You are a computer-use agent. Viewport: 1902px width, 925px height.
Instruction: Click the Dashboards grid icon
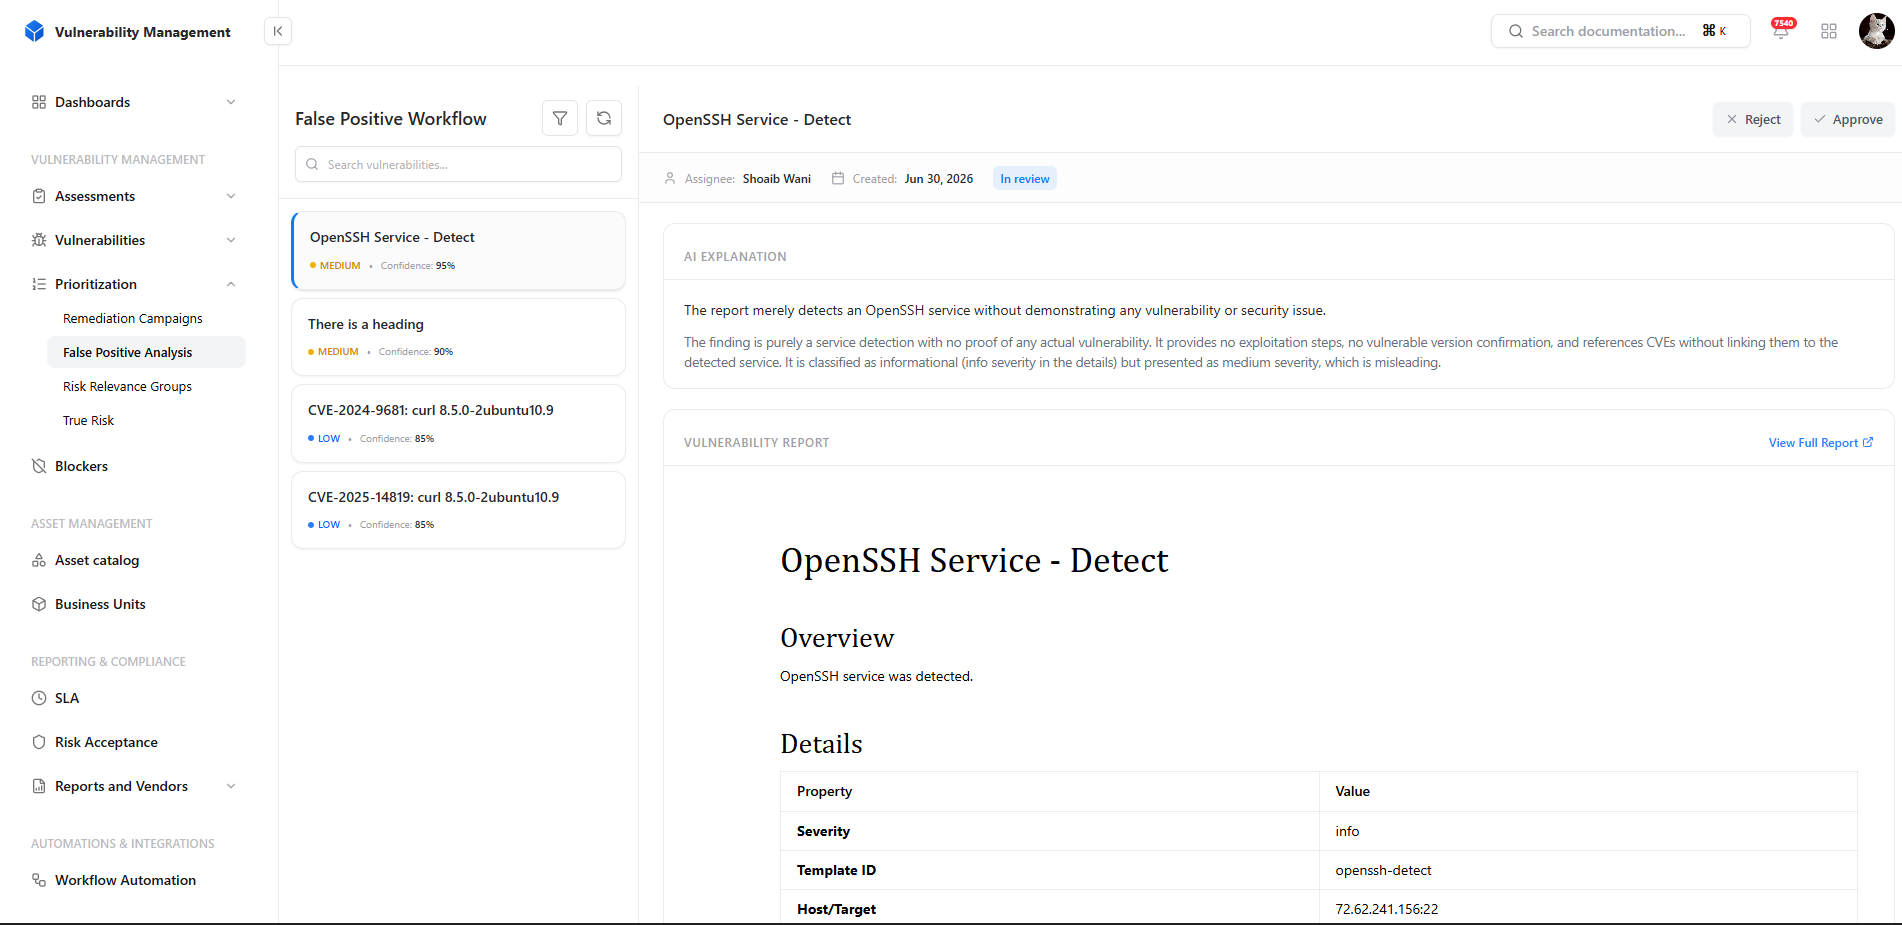39,102
